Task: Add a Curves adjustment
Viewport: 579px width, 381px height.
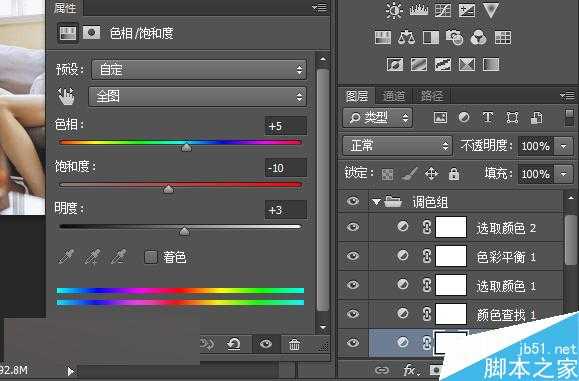Action: pos(443,10)
